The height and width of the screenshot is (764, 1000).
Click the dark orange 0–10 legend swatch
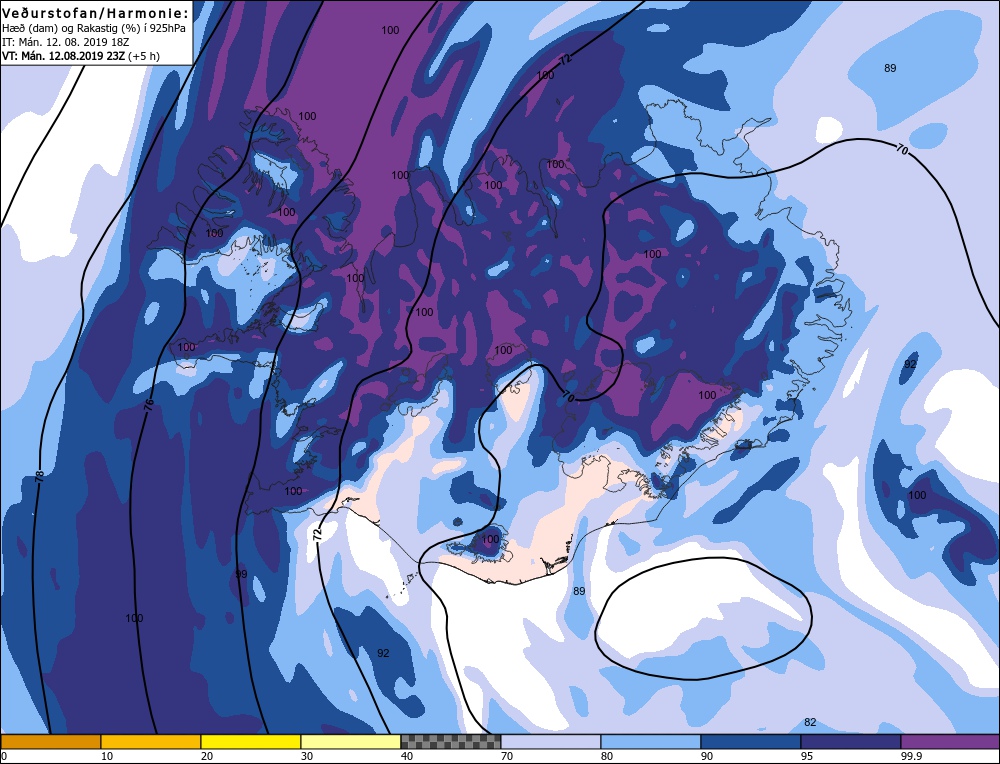pos(51,741)
